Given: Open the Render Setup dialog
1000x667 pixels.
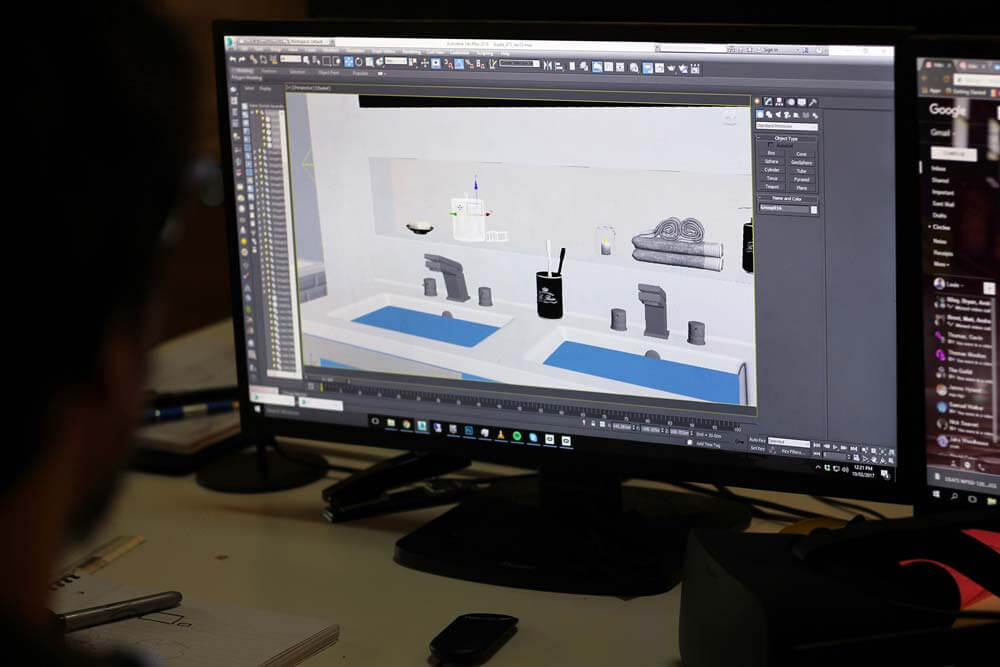Looking at the screenshot, I should click(x=647, y=68).
